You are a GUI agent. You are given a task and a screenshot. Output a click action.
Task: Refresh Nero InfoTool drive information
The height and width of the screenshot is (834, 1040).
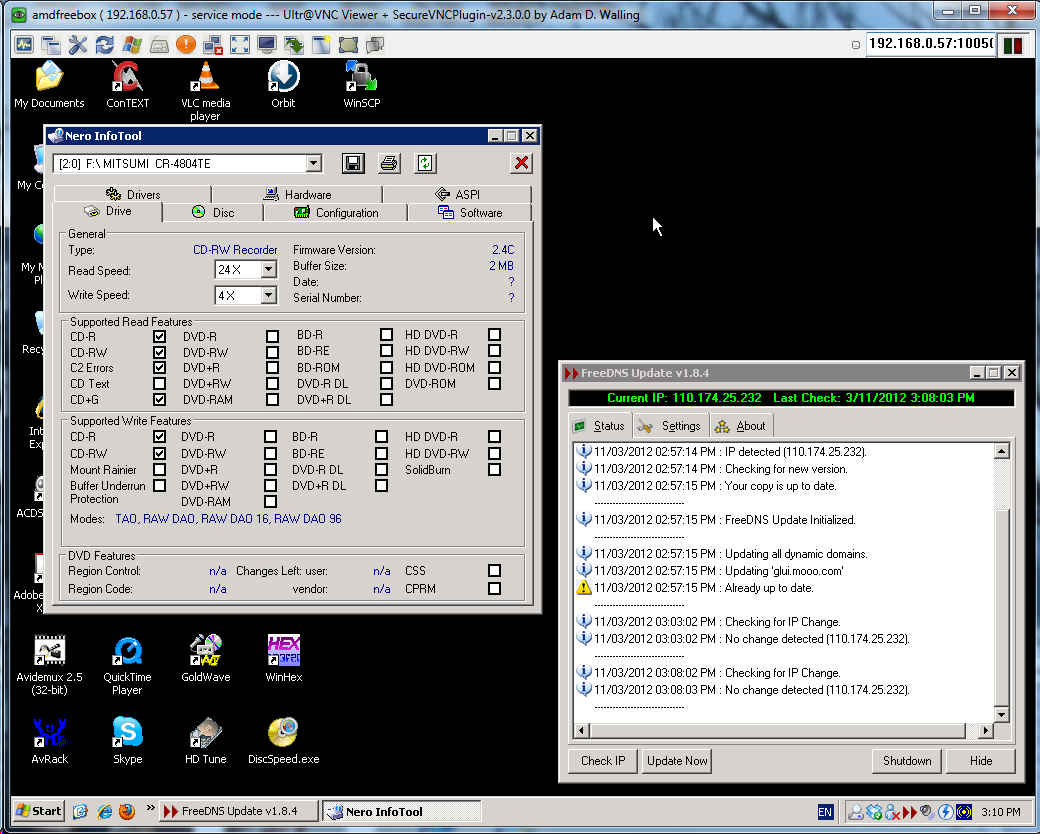(425, 163)
